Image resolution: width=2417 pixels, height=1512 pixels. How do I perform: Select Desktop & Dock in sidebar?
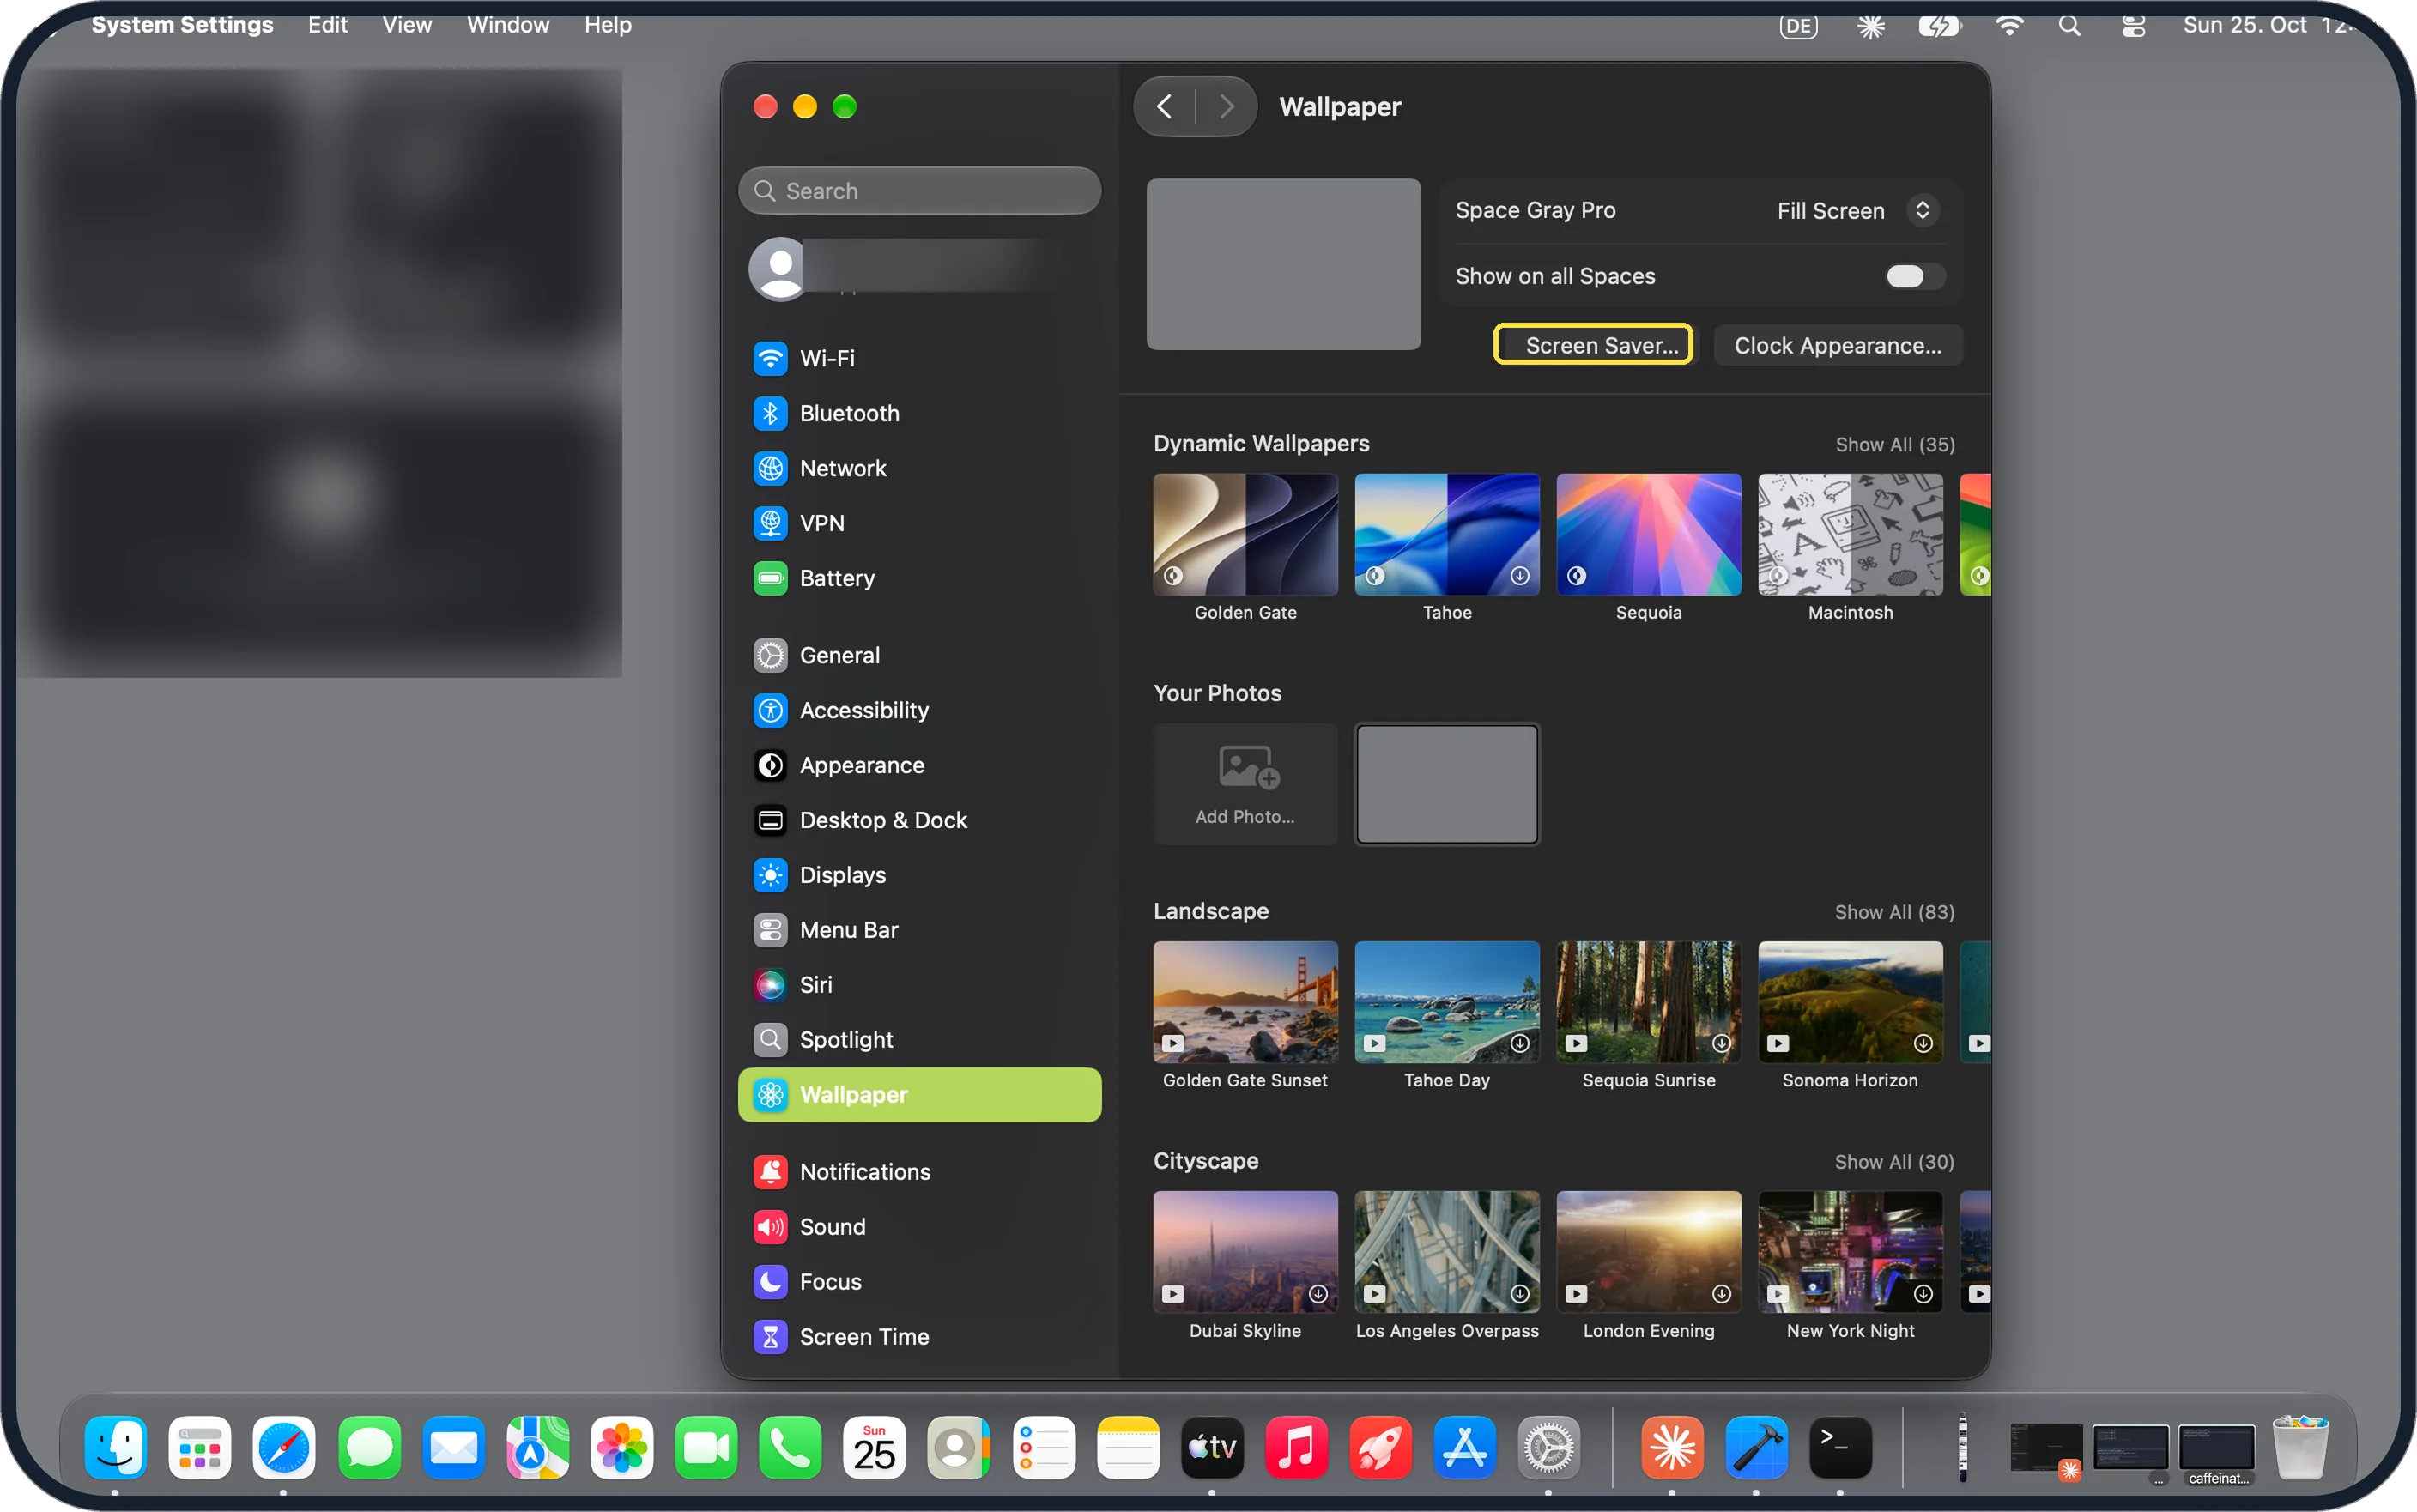[x=919, y=820]
